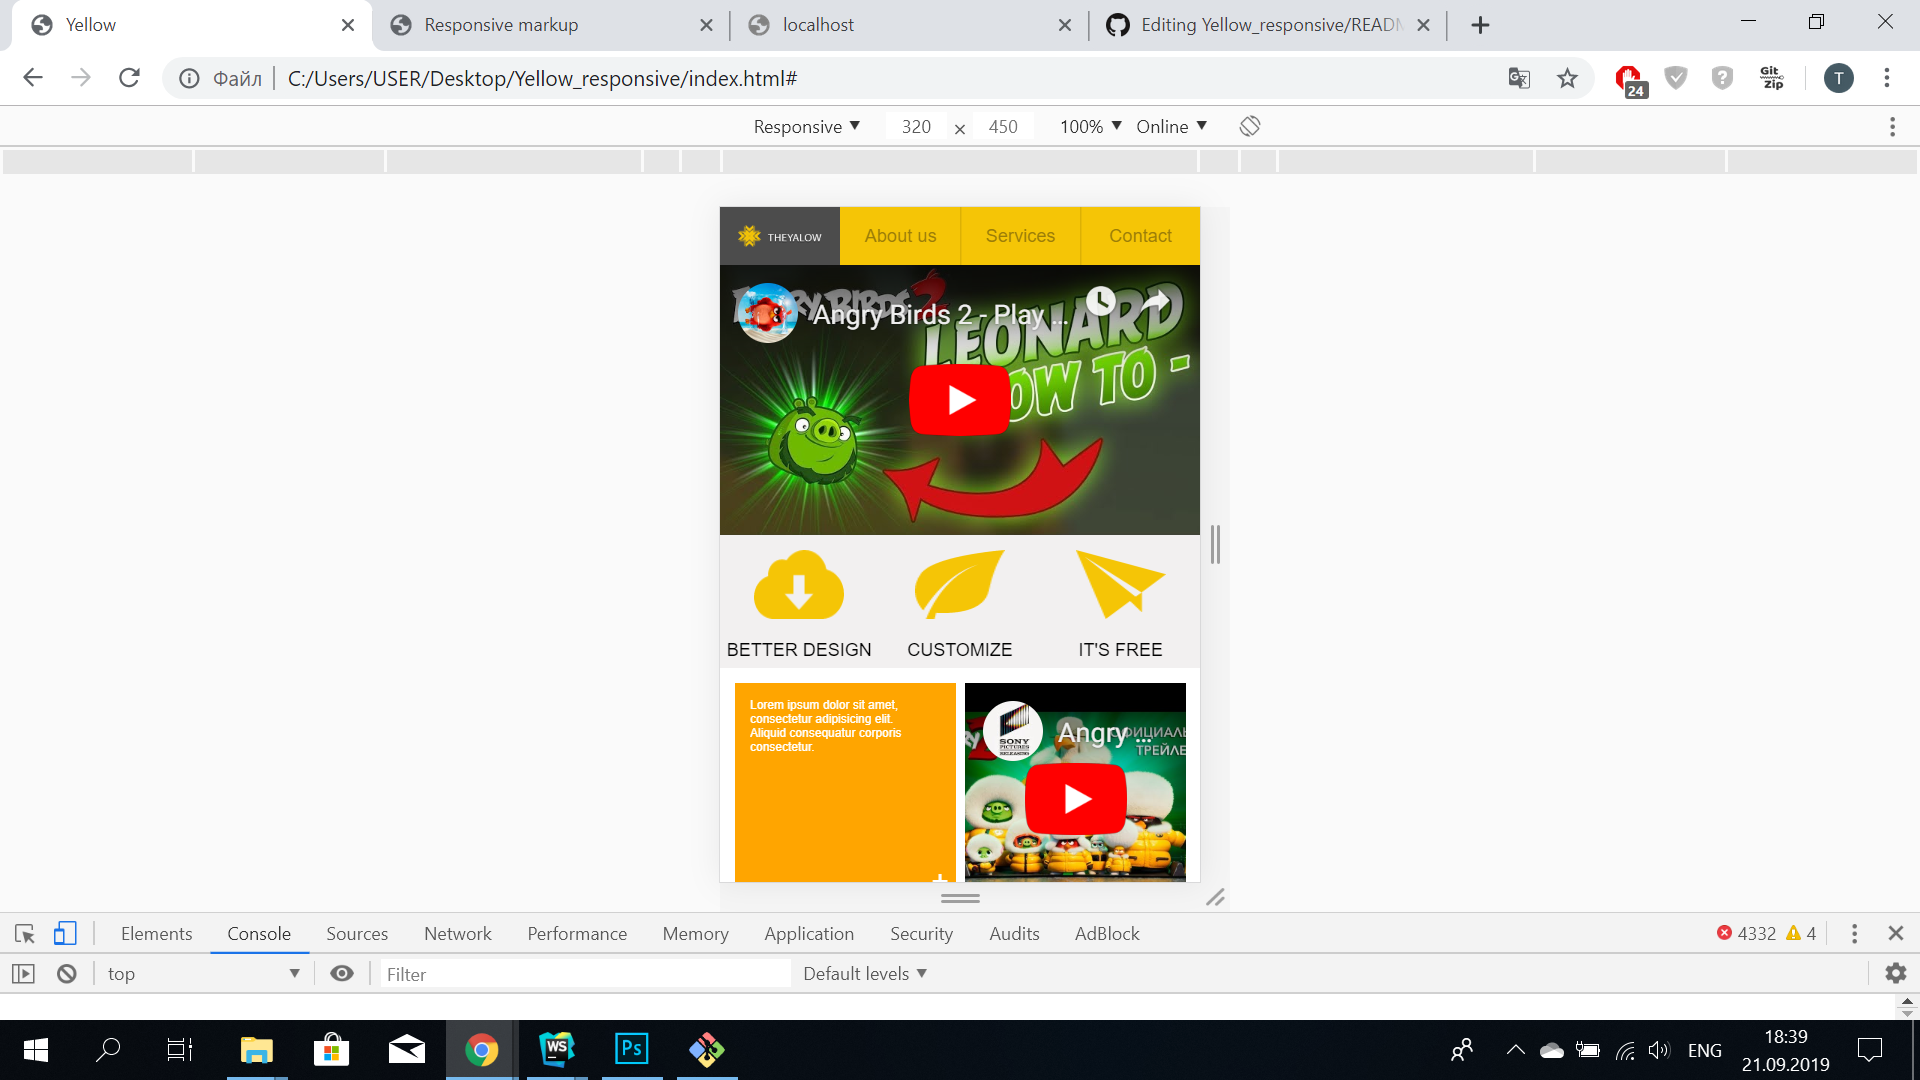Click the cloud download Better Design icon

click(x=799, y=585)
